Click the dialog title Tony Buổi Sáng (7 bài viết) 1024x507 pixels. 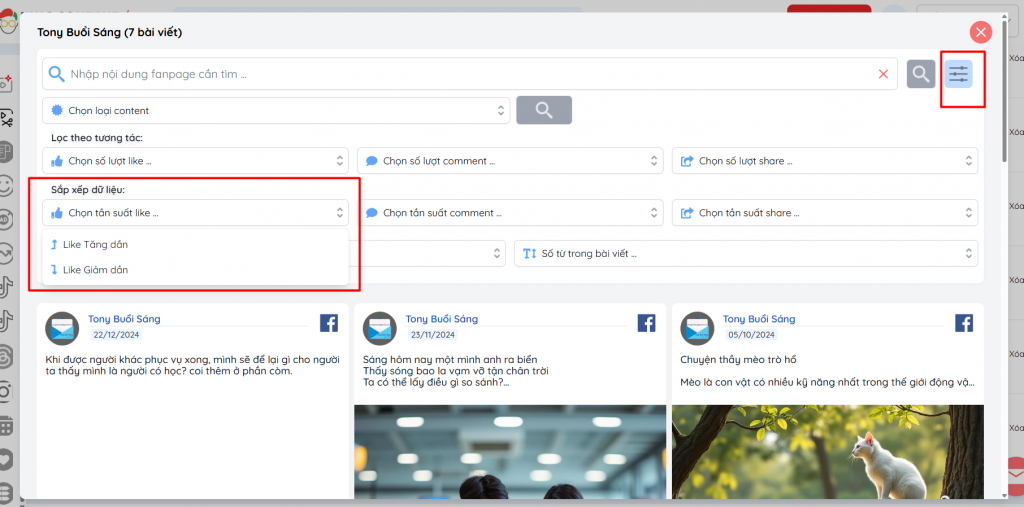click(x=110, y=32)
